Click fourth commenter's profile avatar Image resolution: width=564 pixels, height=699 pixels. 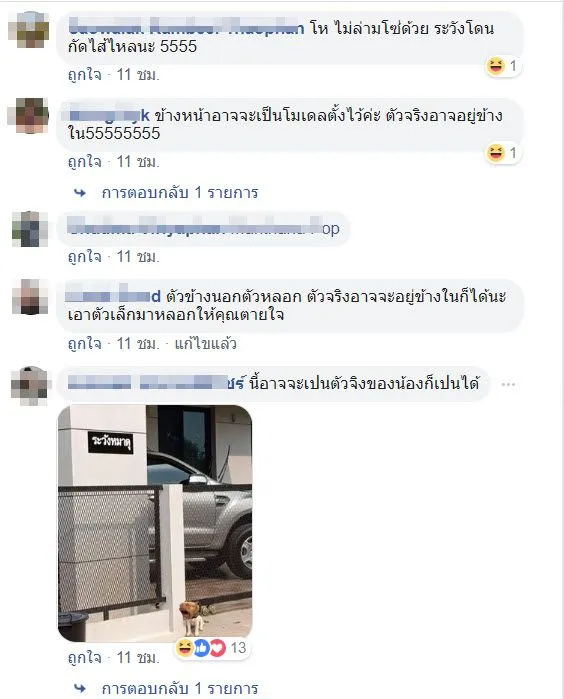[29, 297]
